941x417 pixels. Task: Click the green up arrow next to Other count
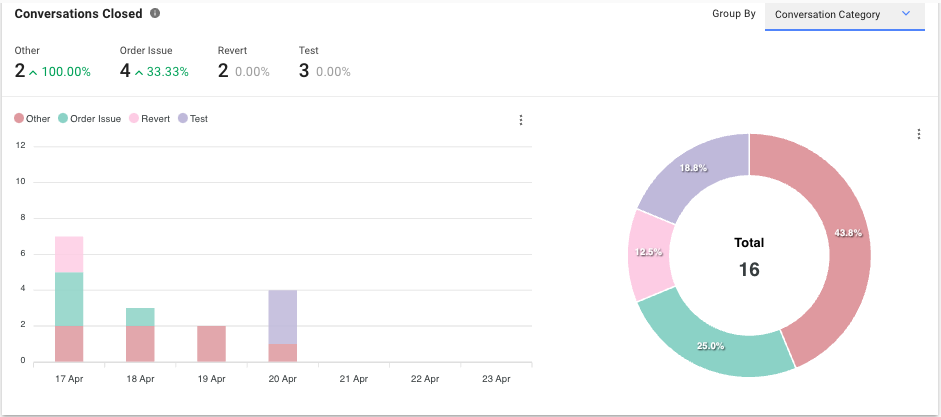pyautogui.click(x=34, y=72)
